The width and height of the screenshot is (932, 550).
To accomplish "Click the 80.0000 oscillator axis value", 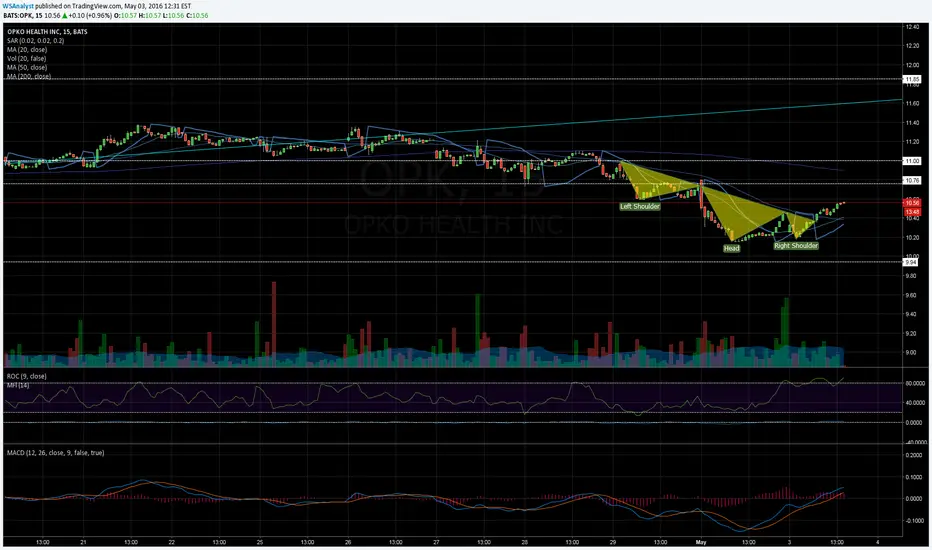I will pos(915,384).
